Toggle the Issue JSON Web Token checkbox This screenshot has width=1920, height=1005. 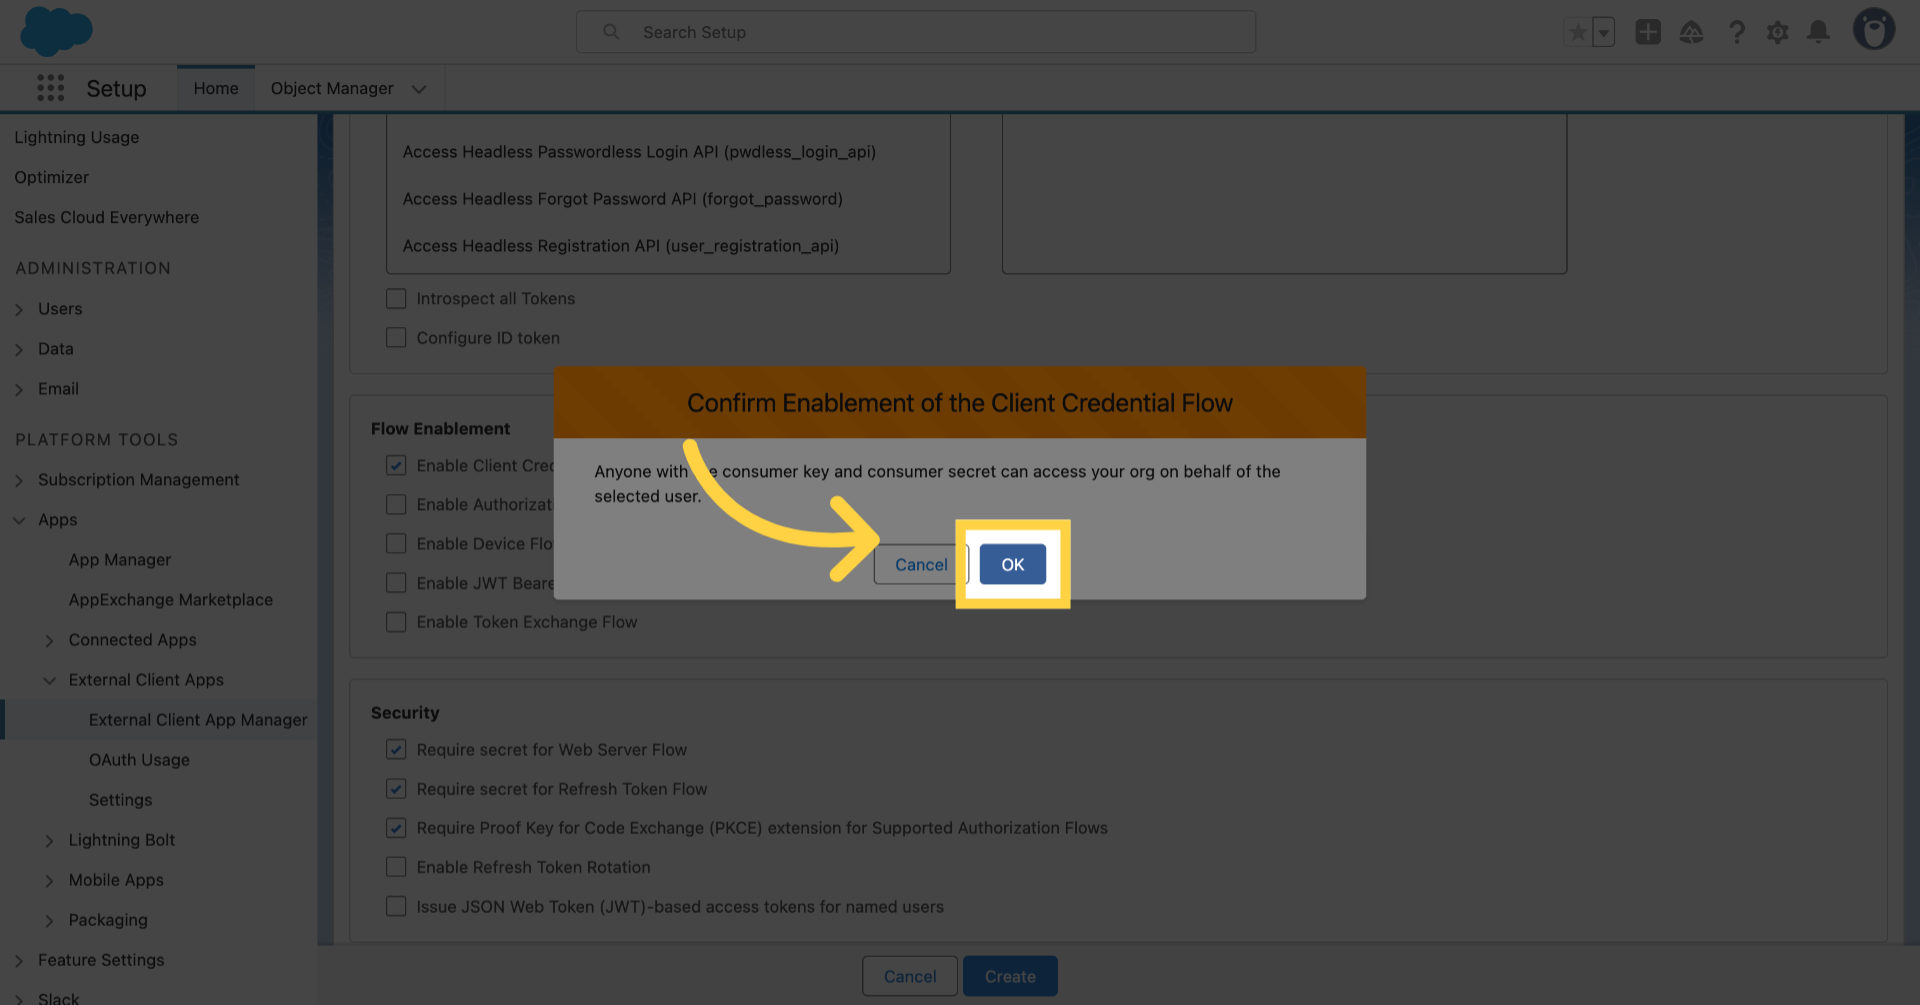(396, 907)
